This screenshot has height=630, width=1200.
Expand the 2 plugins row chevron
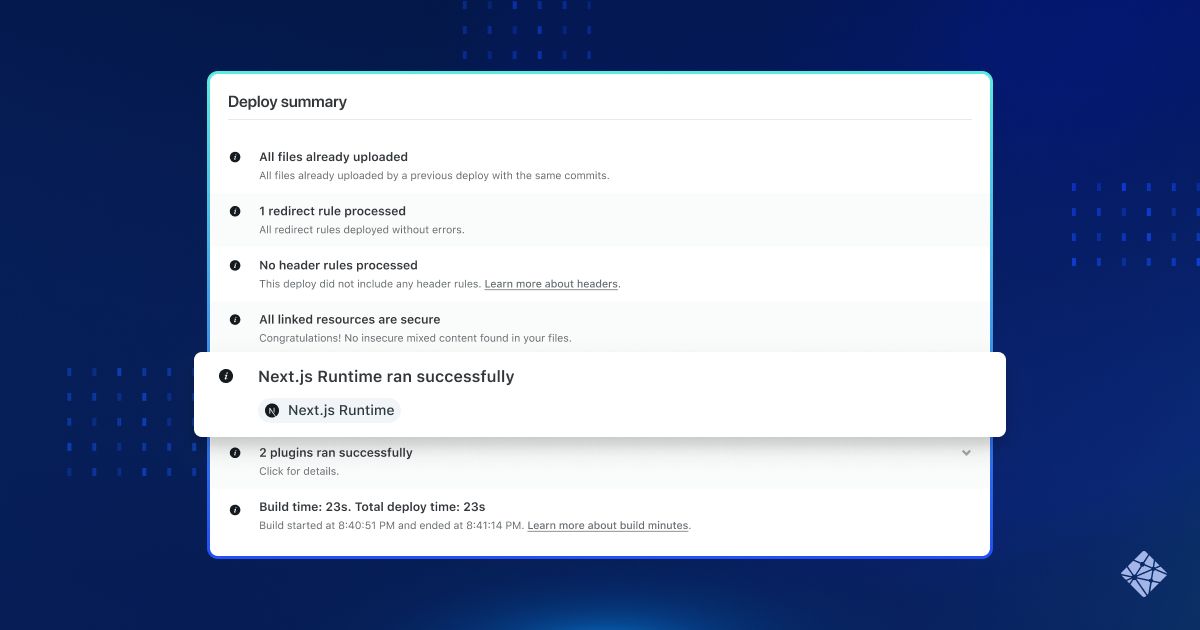tap(966, 453)
